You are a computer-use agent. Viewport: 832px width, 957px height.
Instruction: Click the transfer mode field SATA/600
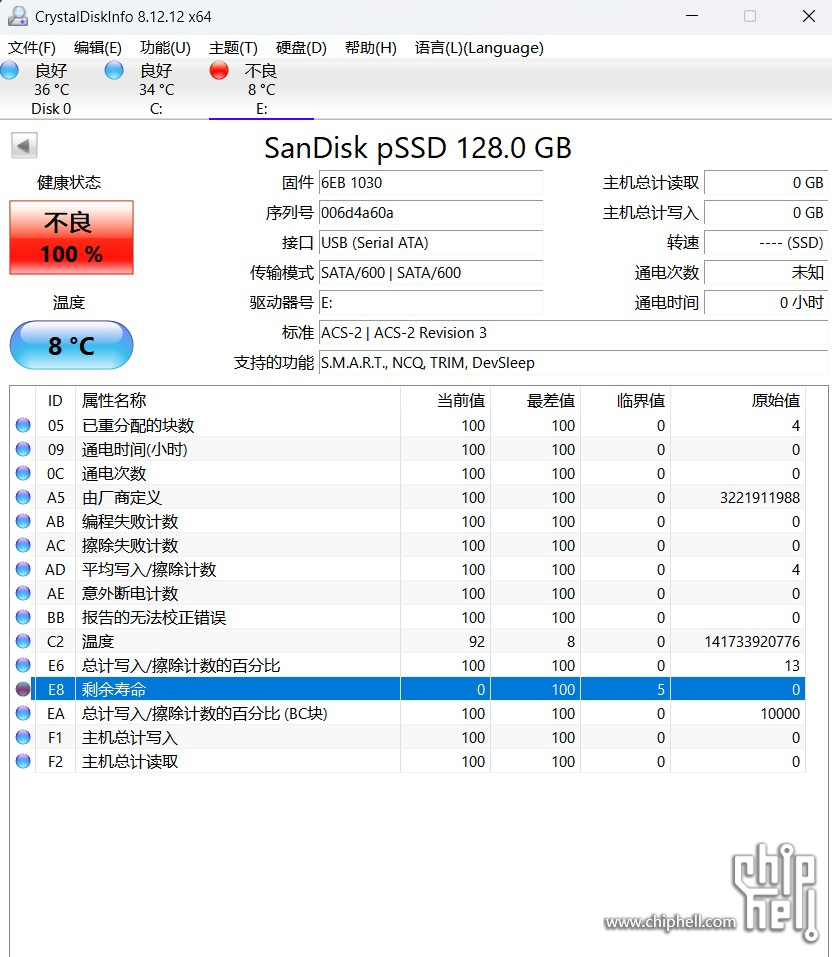click(x=431, y=272)
